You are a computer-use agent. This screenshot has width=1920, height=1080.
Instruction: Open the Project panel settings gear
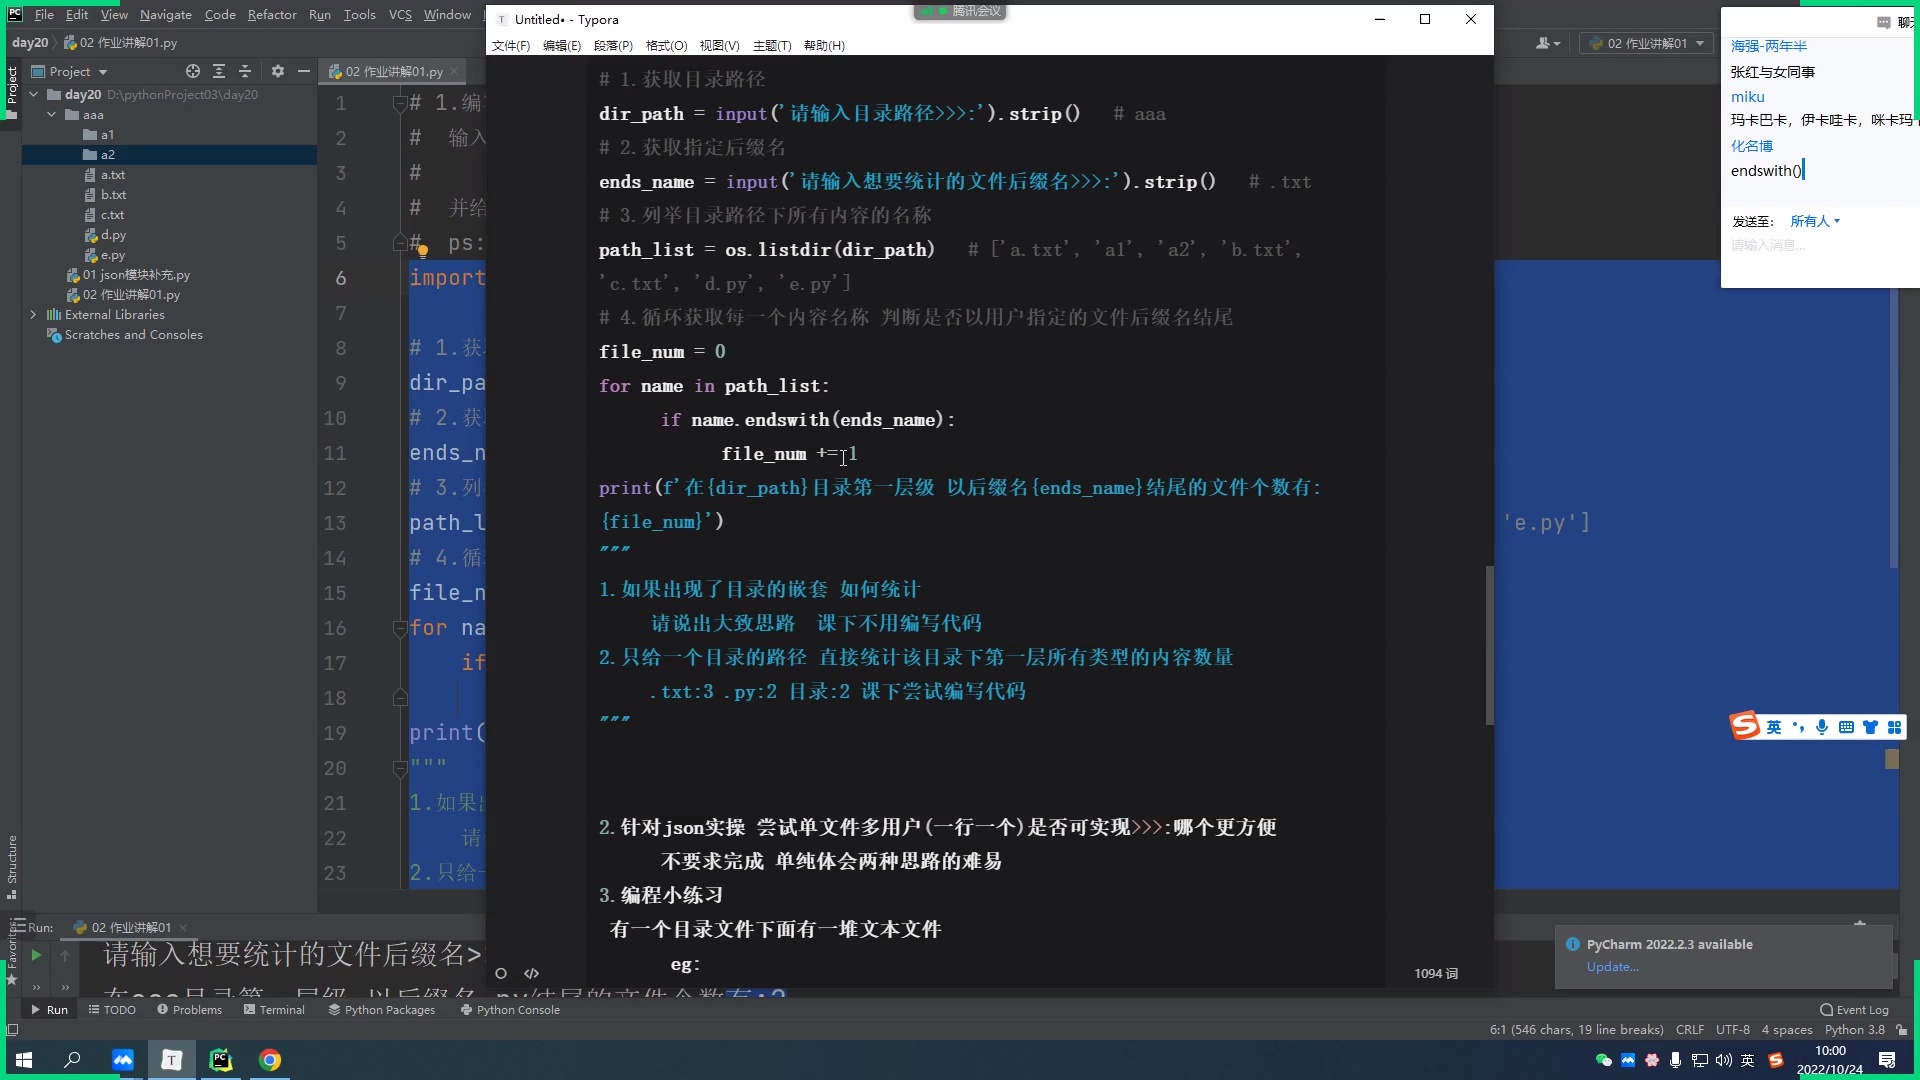(x=277, y=71)
